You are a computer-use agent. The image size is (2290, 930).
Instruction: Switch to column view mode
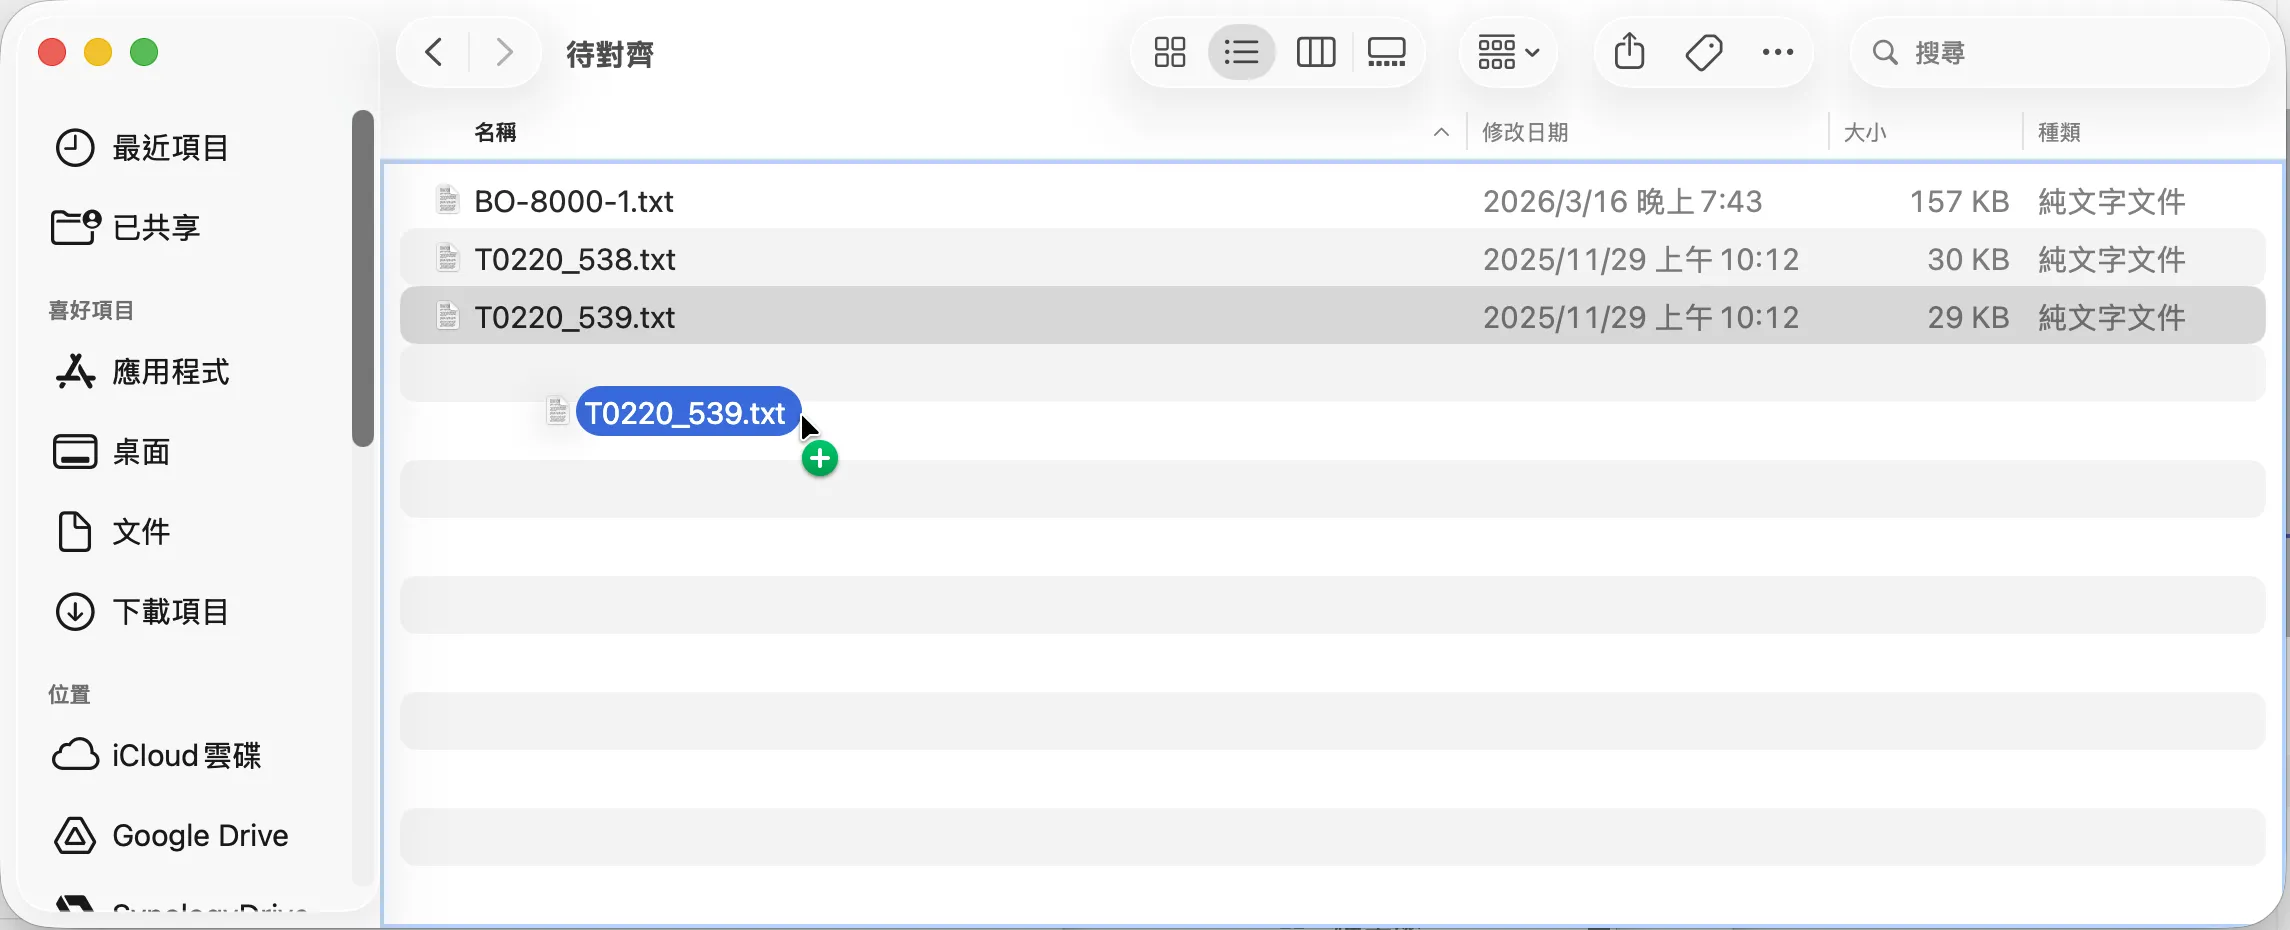click(1315, 52)
